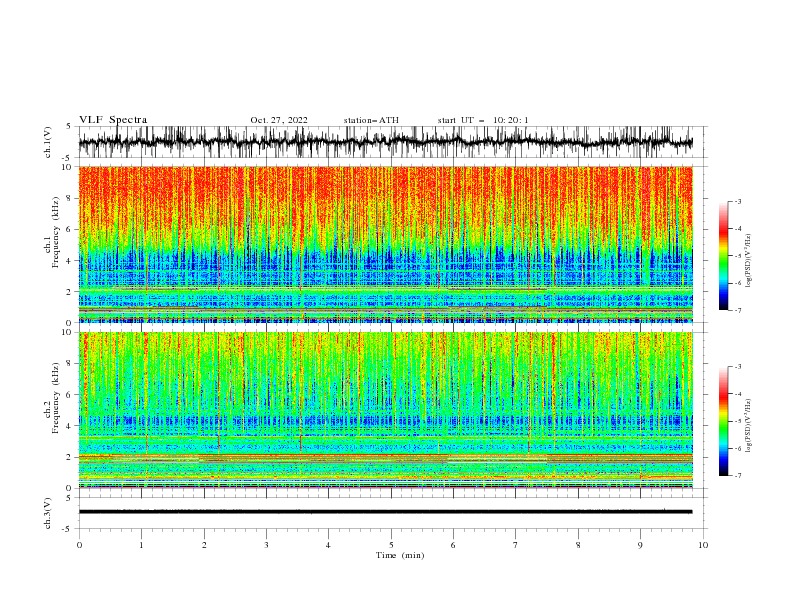The width and height of the screenshot is (792, 612).
Task: Click the "10" tick ending the Time axis
Action: point(703,545)
